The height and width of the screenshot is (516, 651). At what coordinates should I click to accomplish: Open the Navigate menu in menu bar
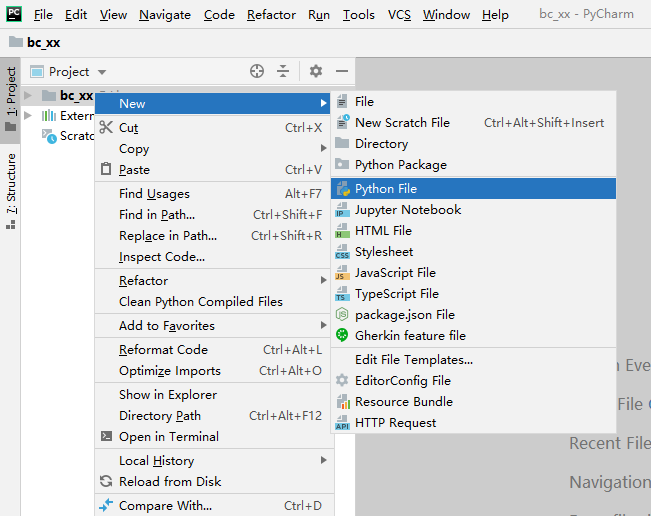165,15
